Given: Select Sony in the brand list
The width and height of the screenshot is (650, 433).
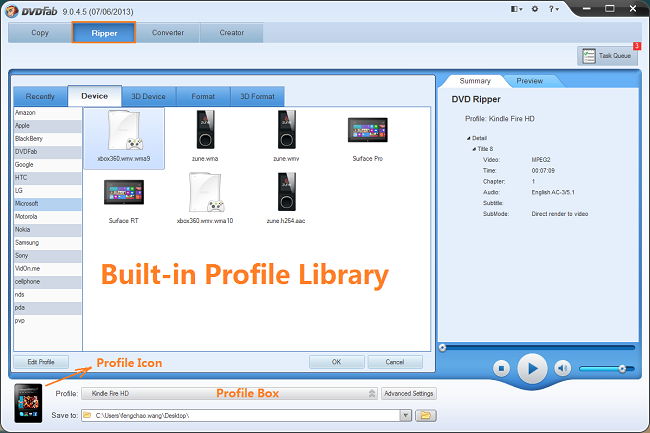Looking at the screenshot, I should [x=48, y=256].
